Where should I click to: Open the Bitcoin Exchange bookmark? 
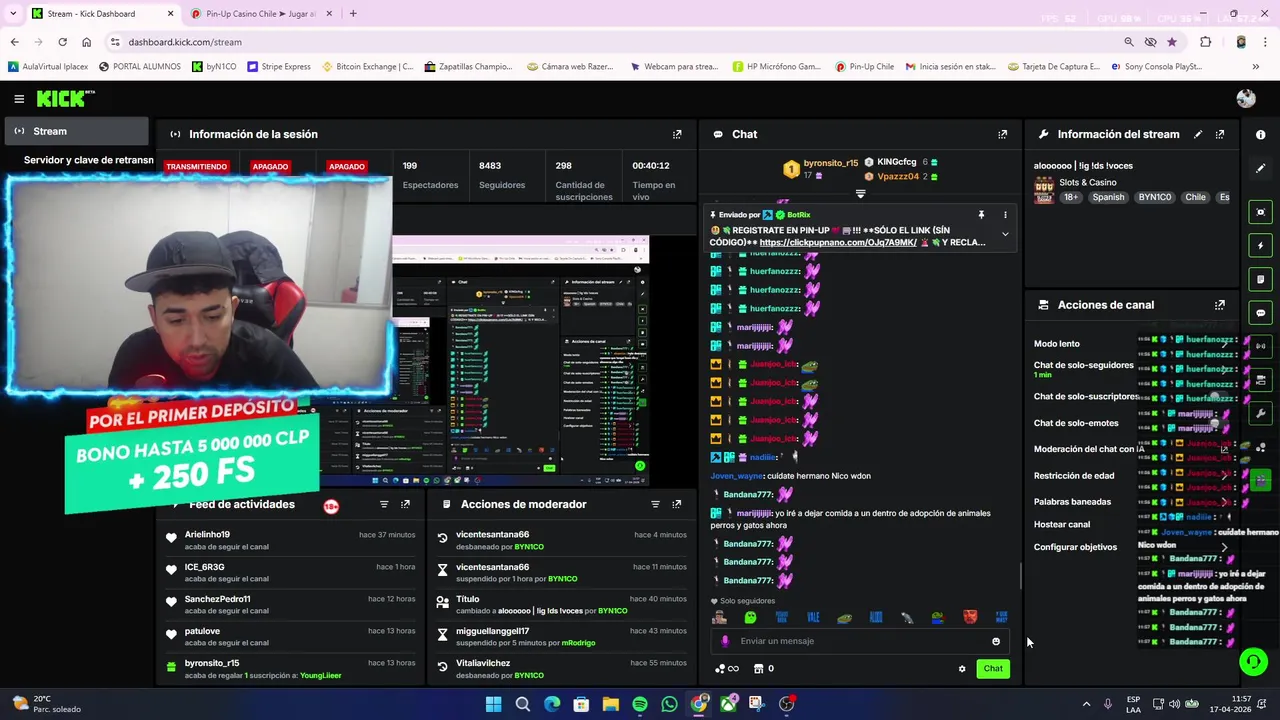[367, 67]
